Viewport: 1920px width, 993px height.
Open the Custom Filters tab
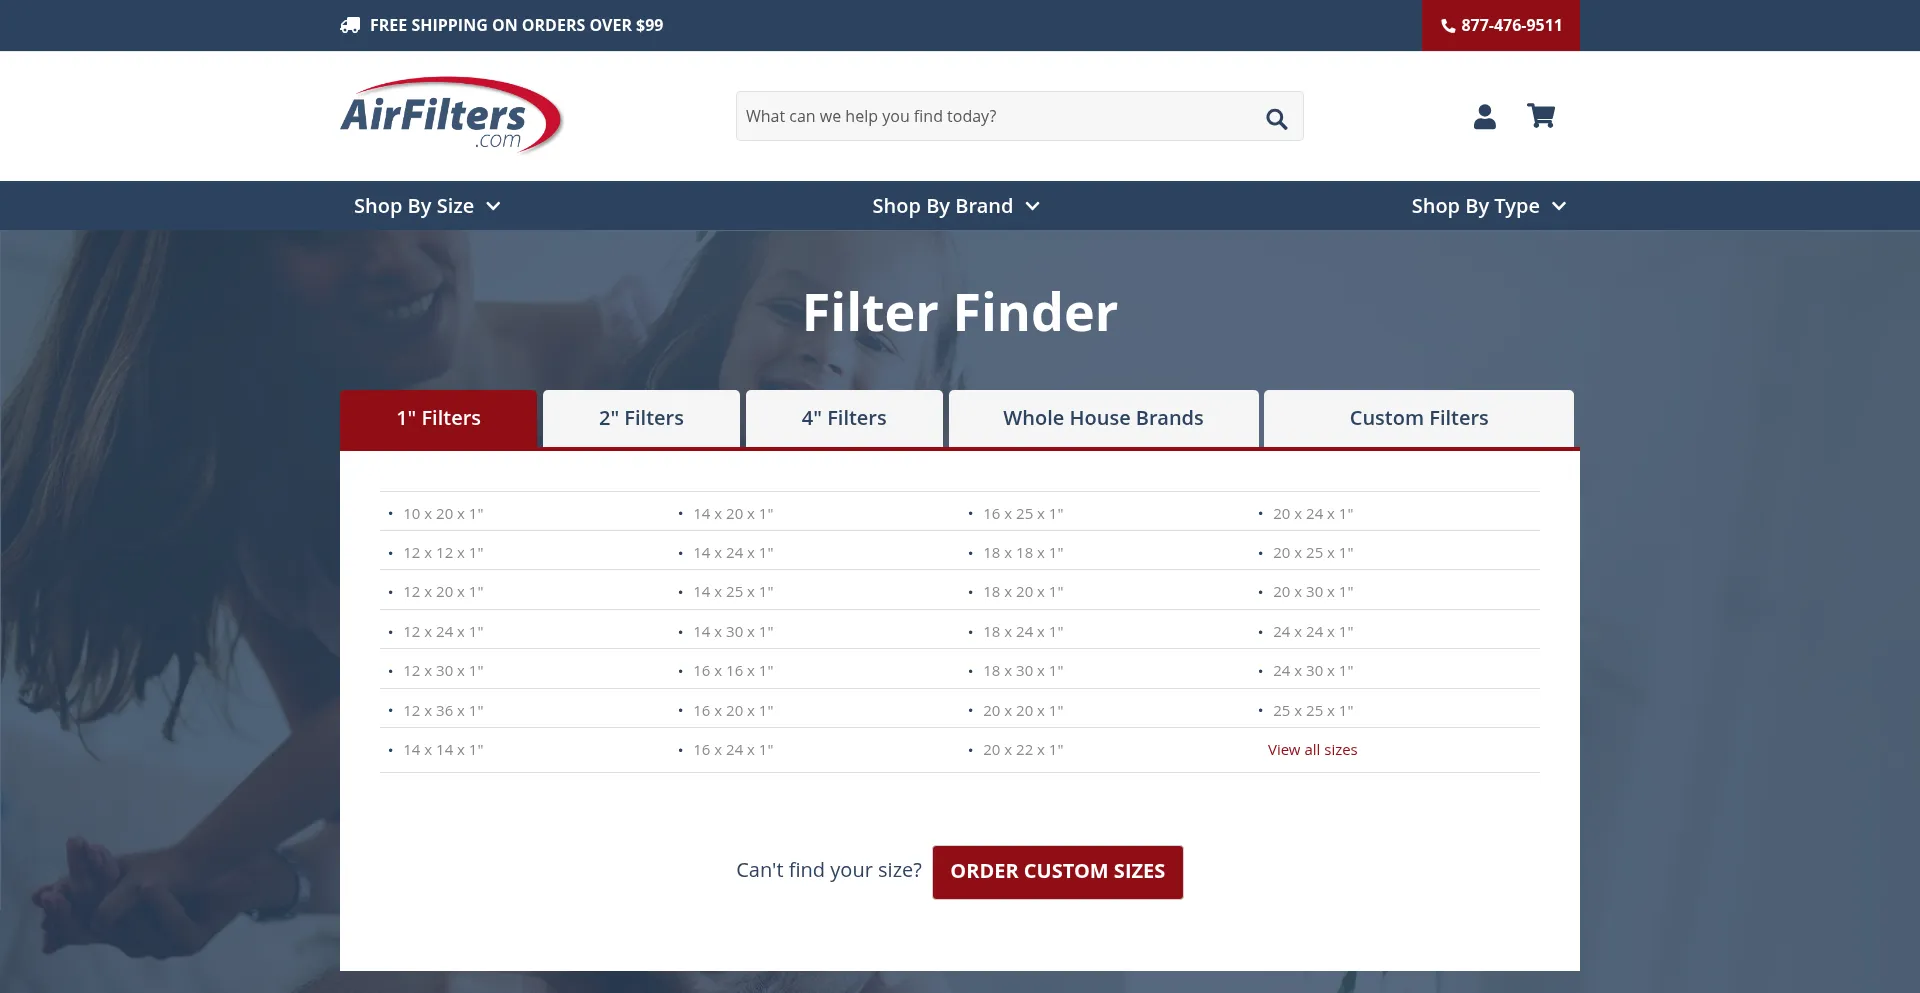(1419, 418)
